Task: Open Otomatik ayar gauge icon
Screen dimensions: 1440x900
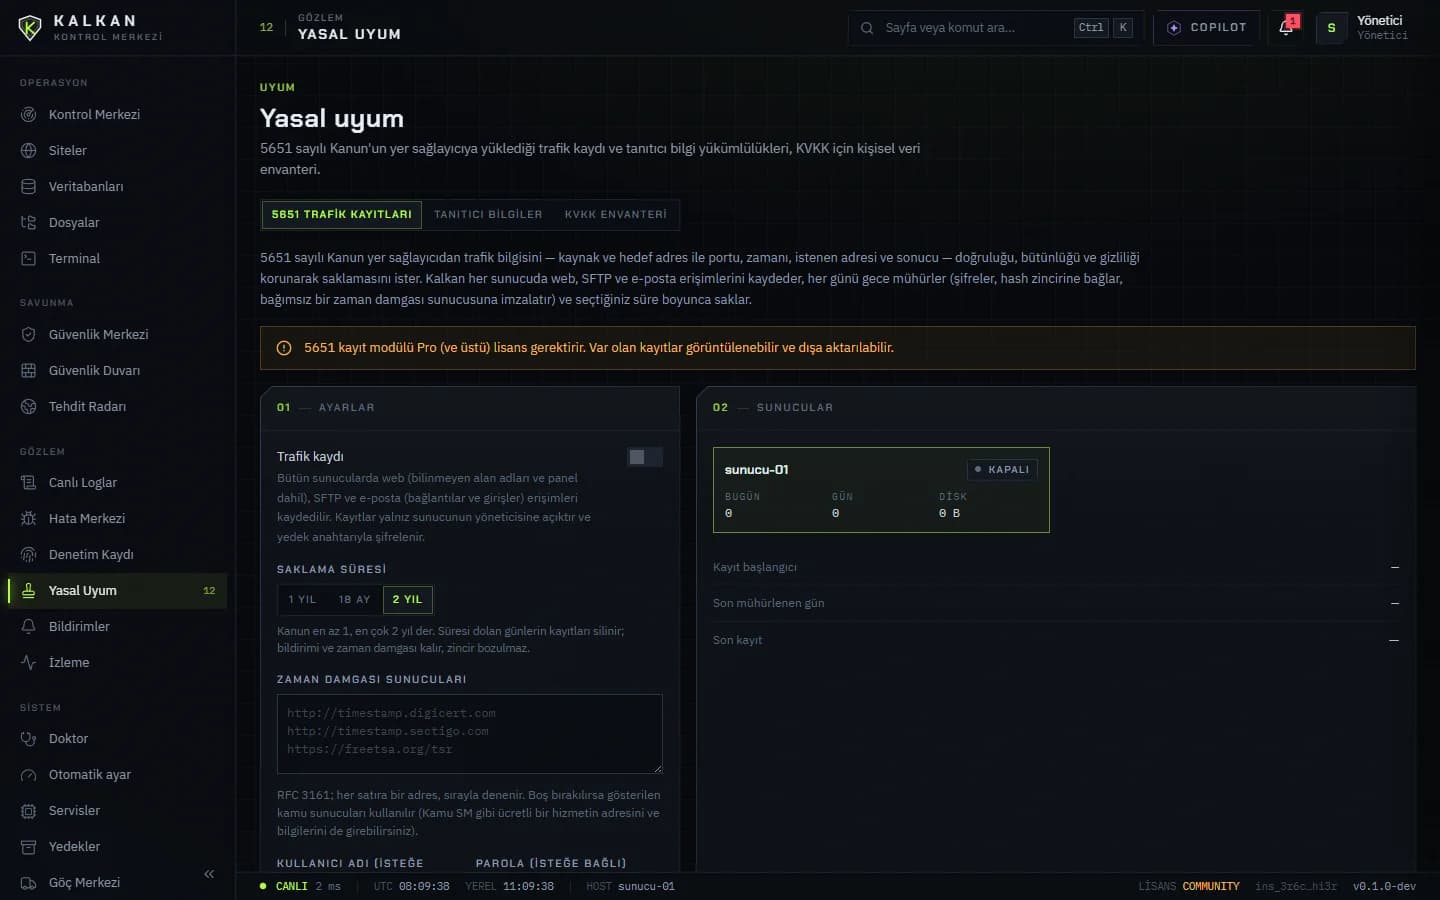Action: [x=28, y=774]
